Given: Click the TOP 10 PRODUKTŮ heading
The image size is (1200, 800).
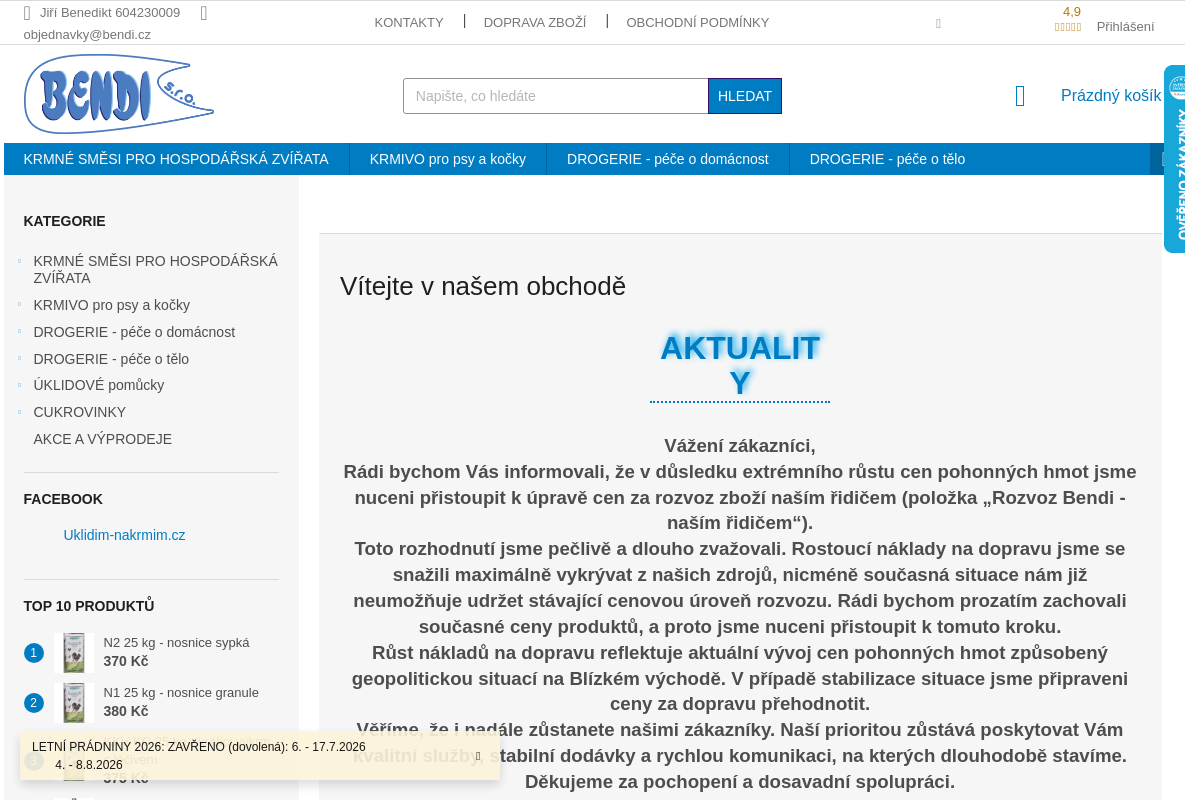Looking at the screenshot, I should pos(89,606).
